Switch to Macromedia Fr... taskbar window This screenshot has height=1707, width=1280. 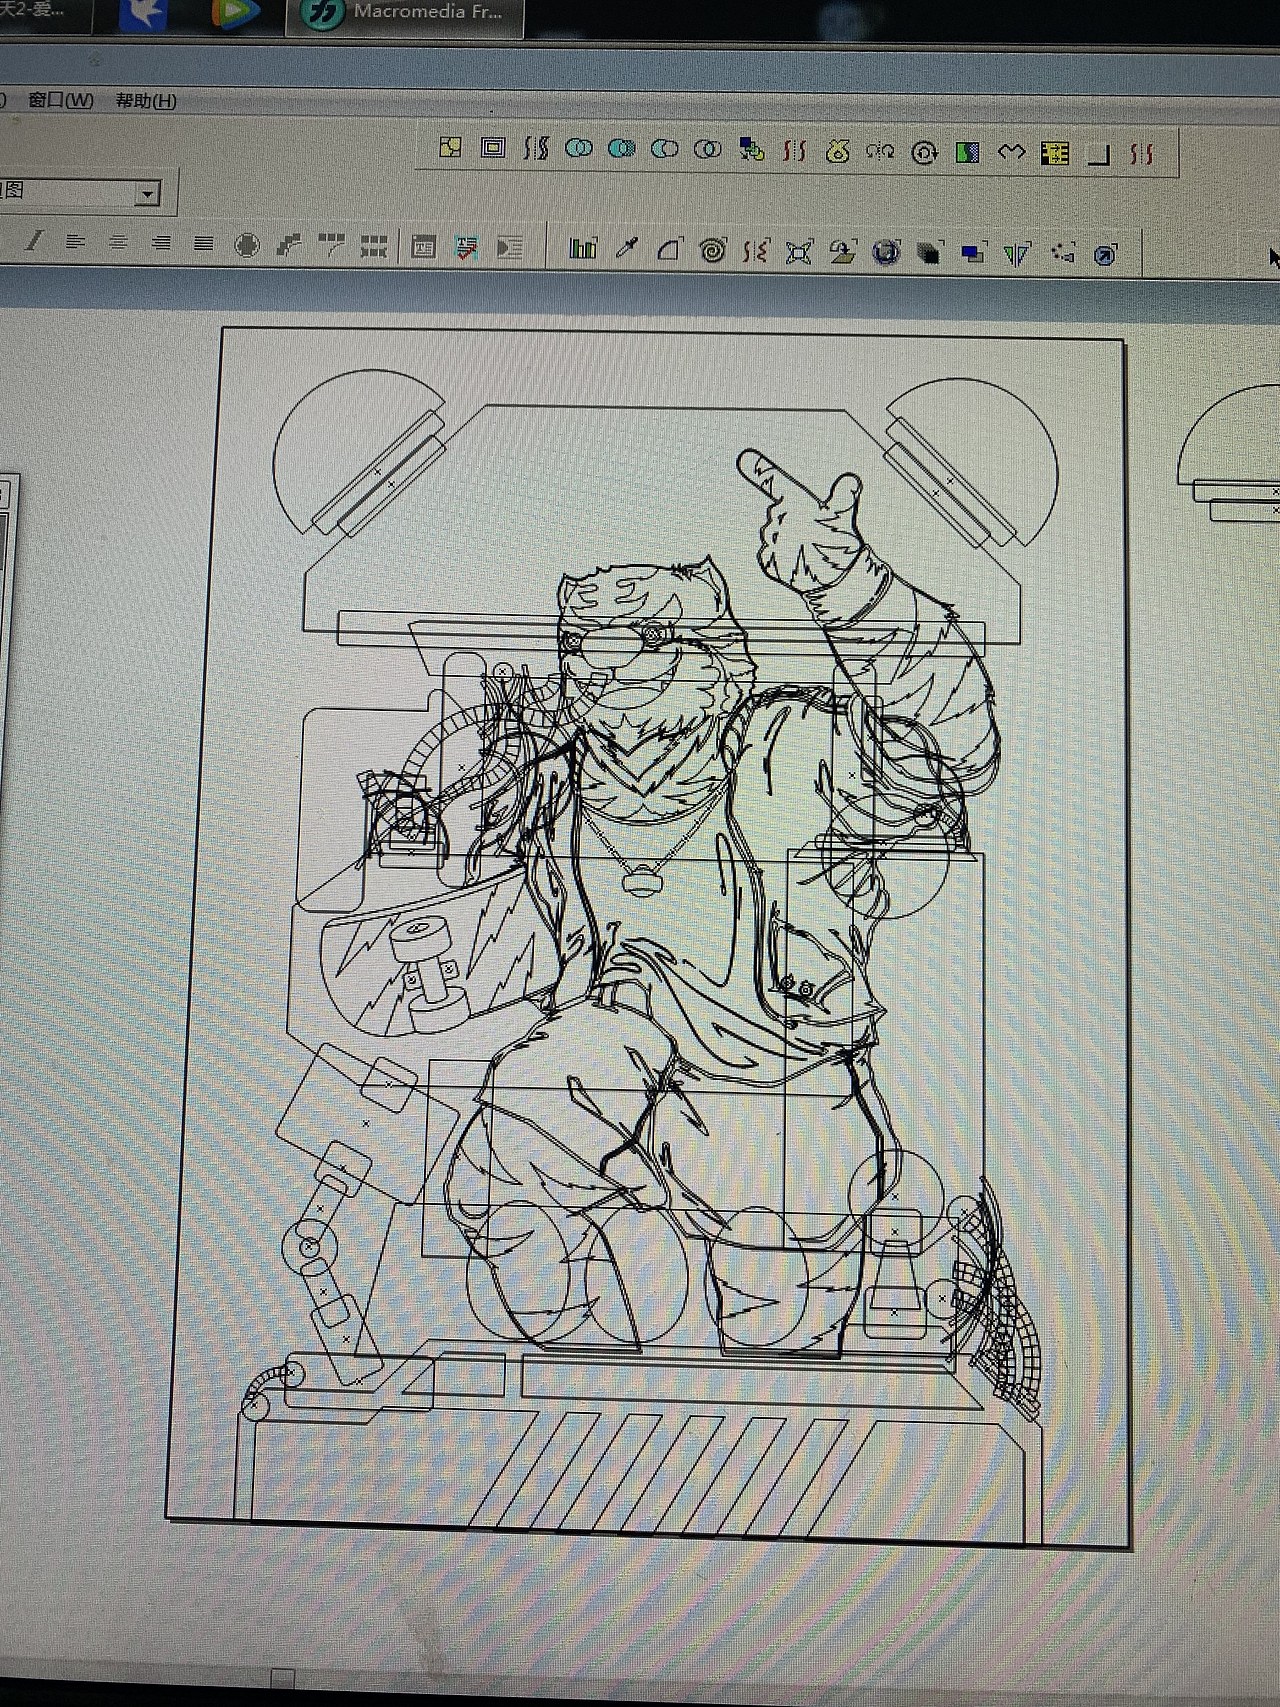(x=405, y=15)
